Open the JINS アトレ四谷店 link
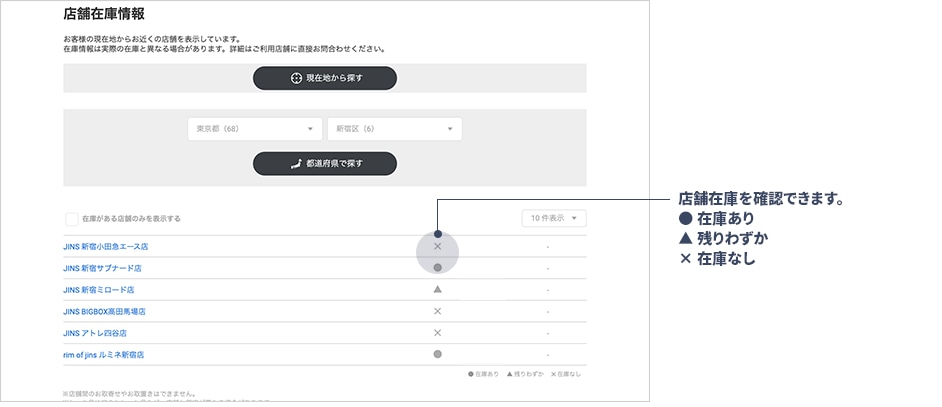 tap(95, 333)
